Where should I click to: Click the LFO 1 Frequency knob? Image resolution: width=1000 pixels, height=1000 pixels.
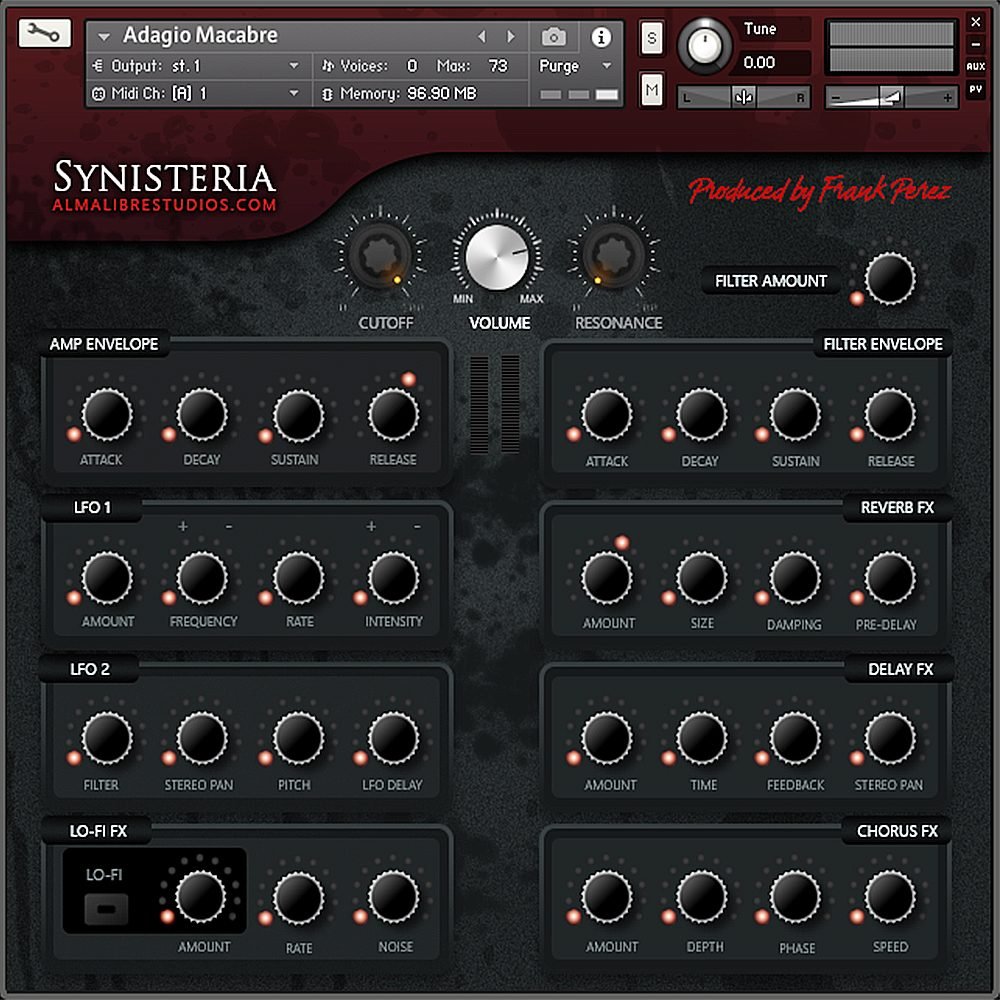tap(202, 578)
